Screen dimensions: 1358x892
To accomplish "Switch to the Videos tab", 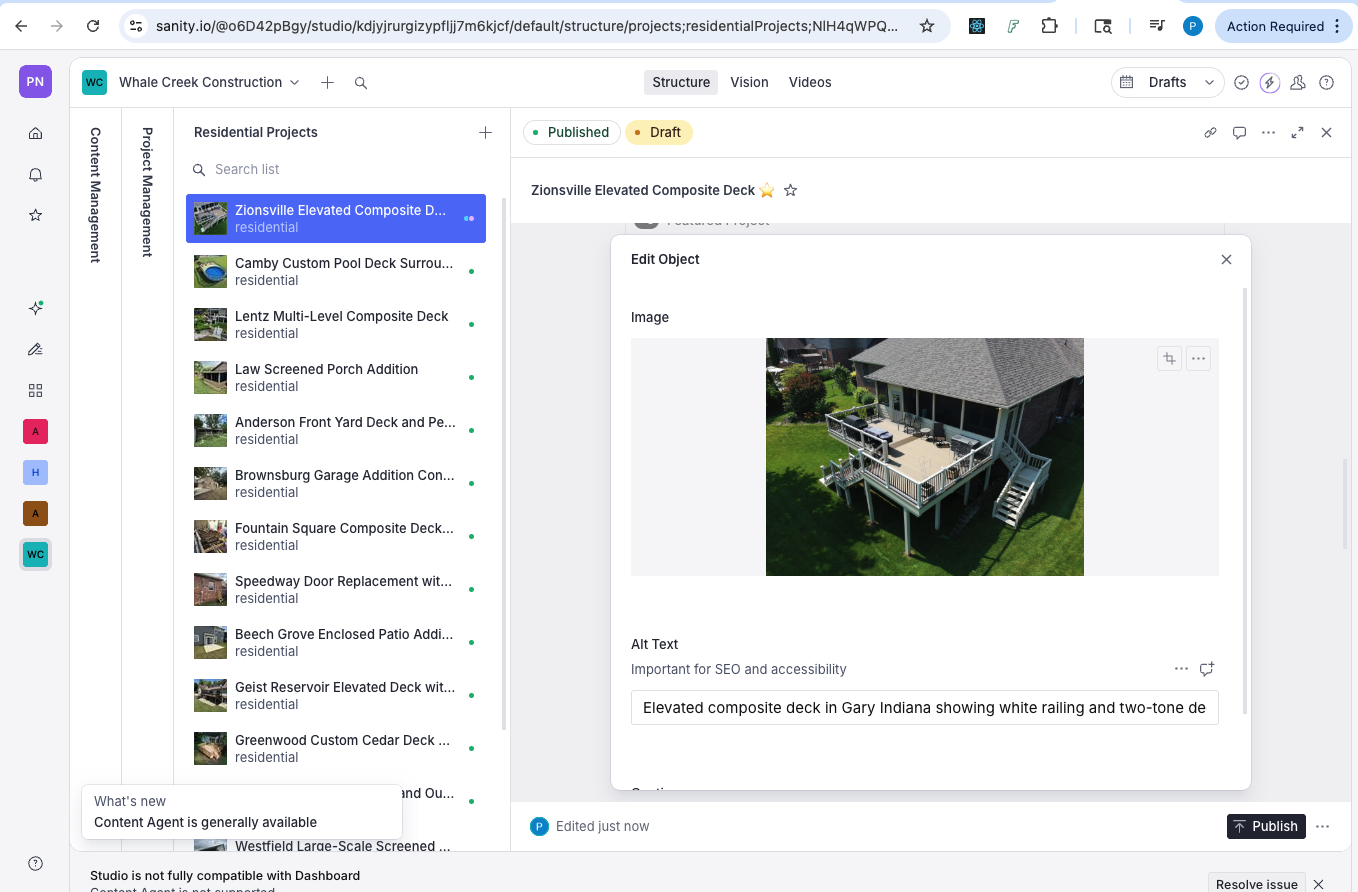I will pos(809,82).
